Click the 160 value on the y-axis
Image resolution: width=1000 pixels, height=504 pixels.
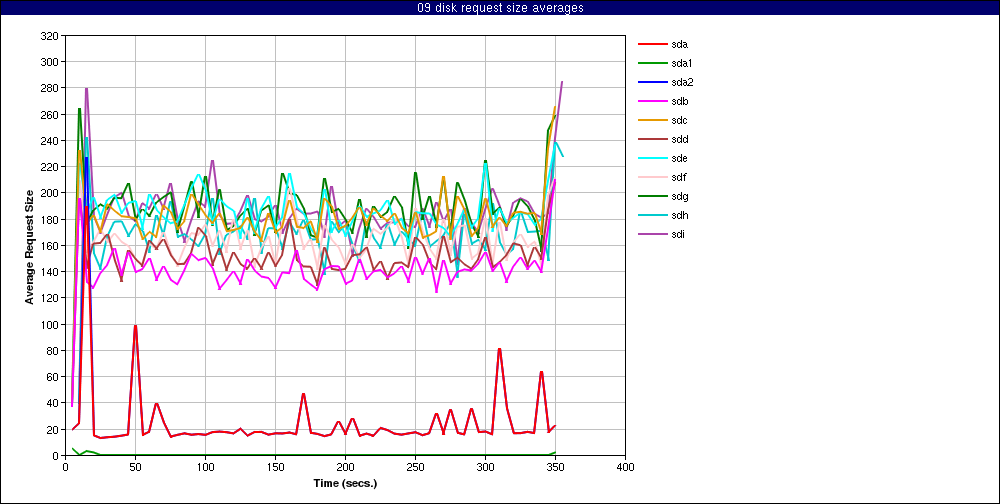coord(49,246)
